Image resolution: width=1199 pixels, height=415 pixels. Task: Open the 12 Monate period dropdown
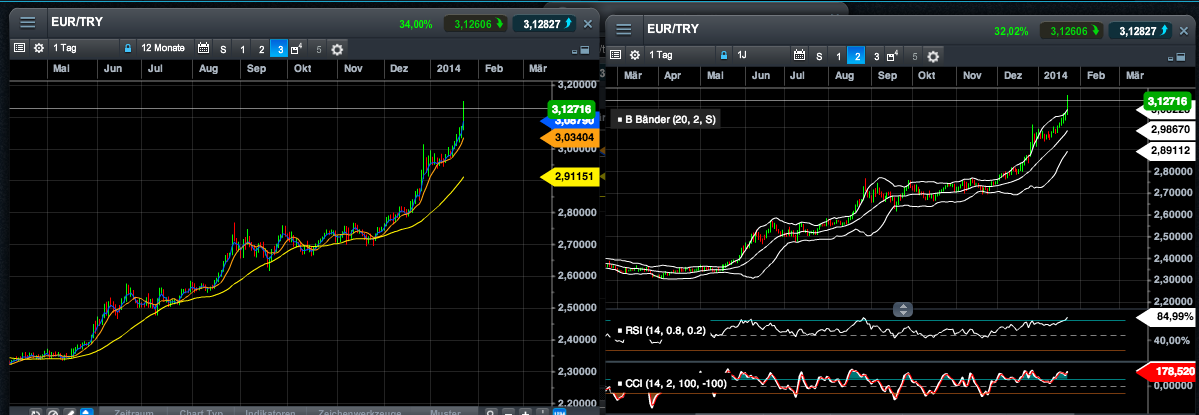161,48
